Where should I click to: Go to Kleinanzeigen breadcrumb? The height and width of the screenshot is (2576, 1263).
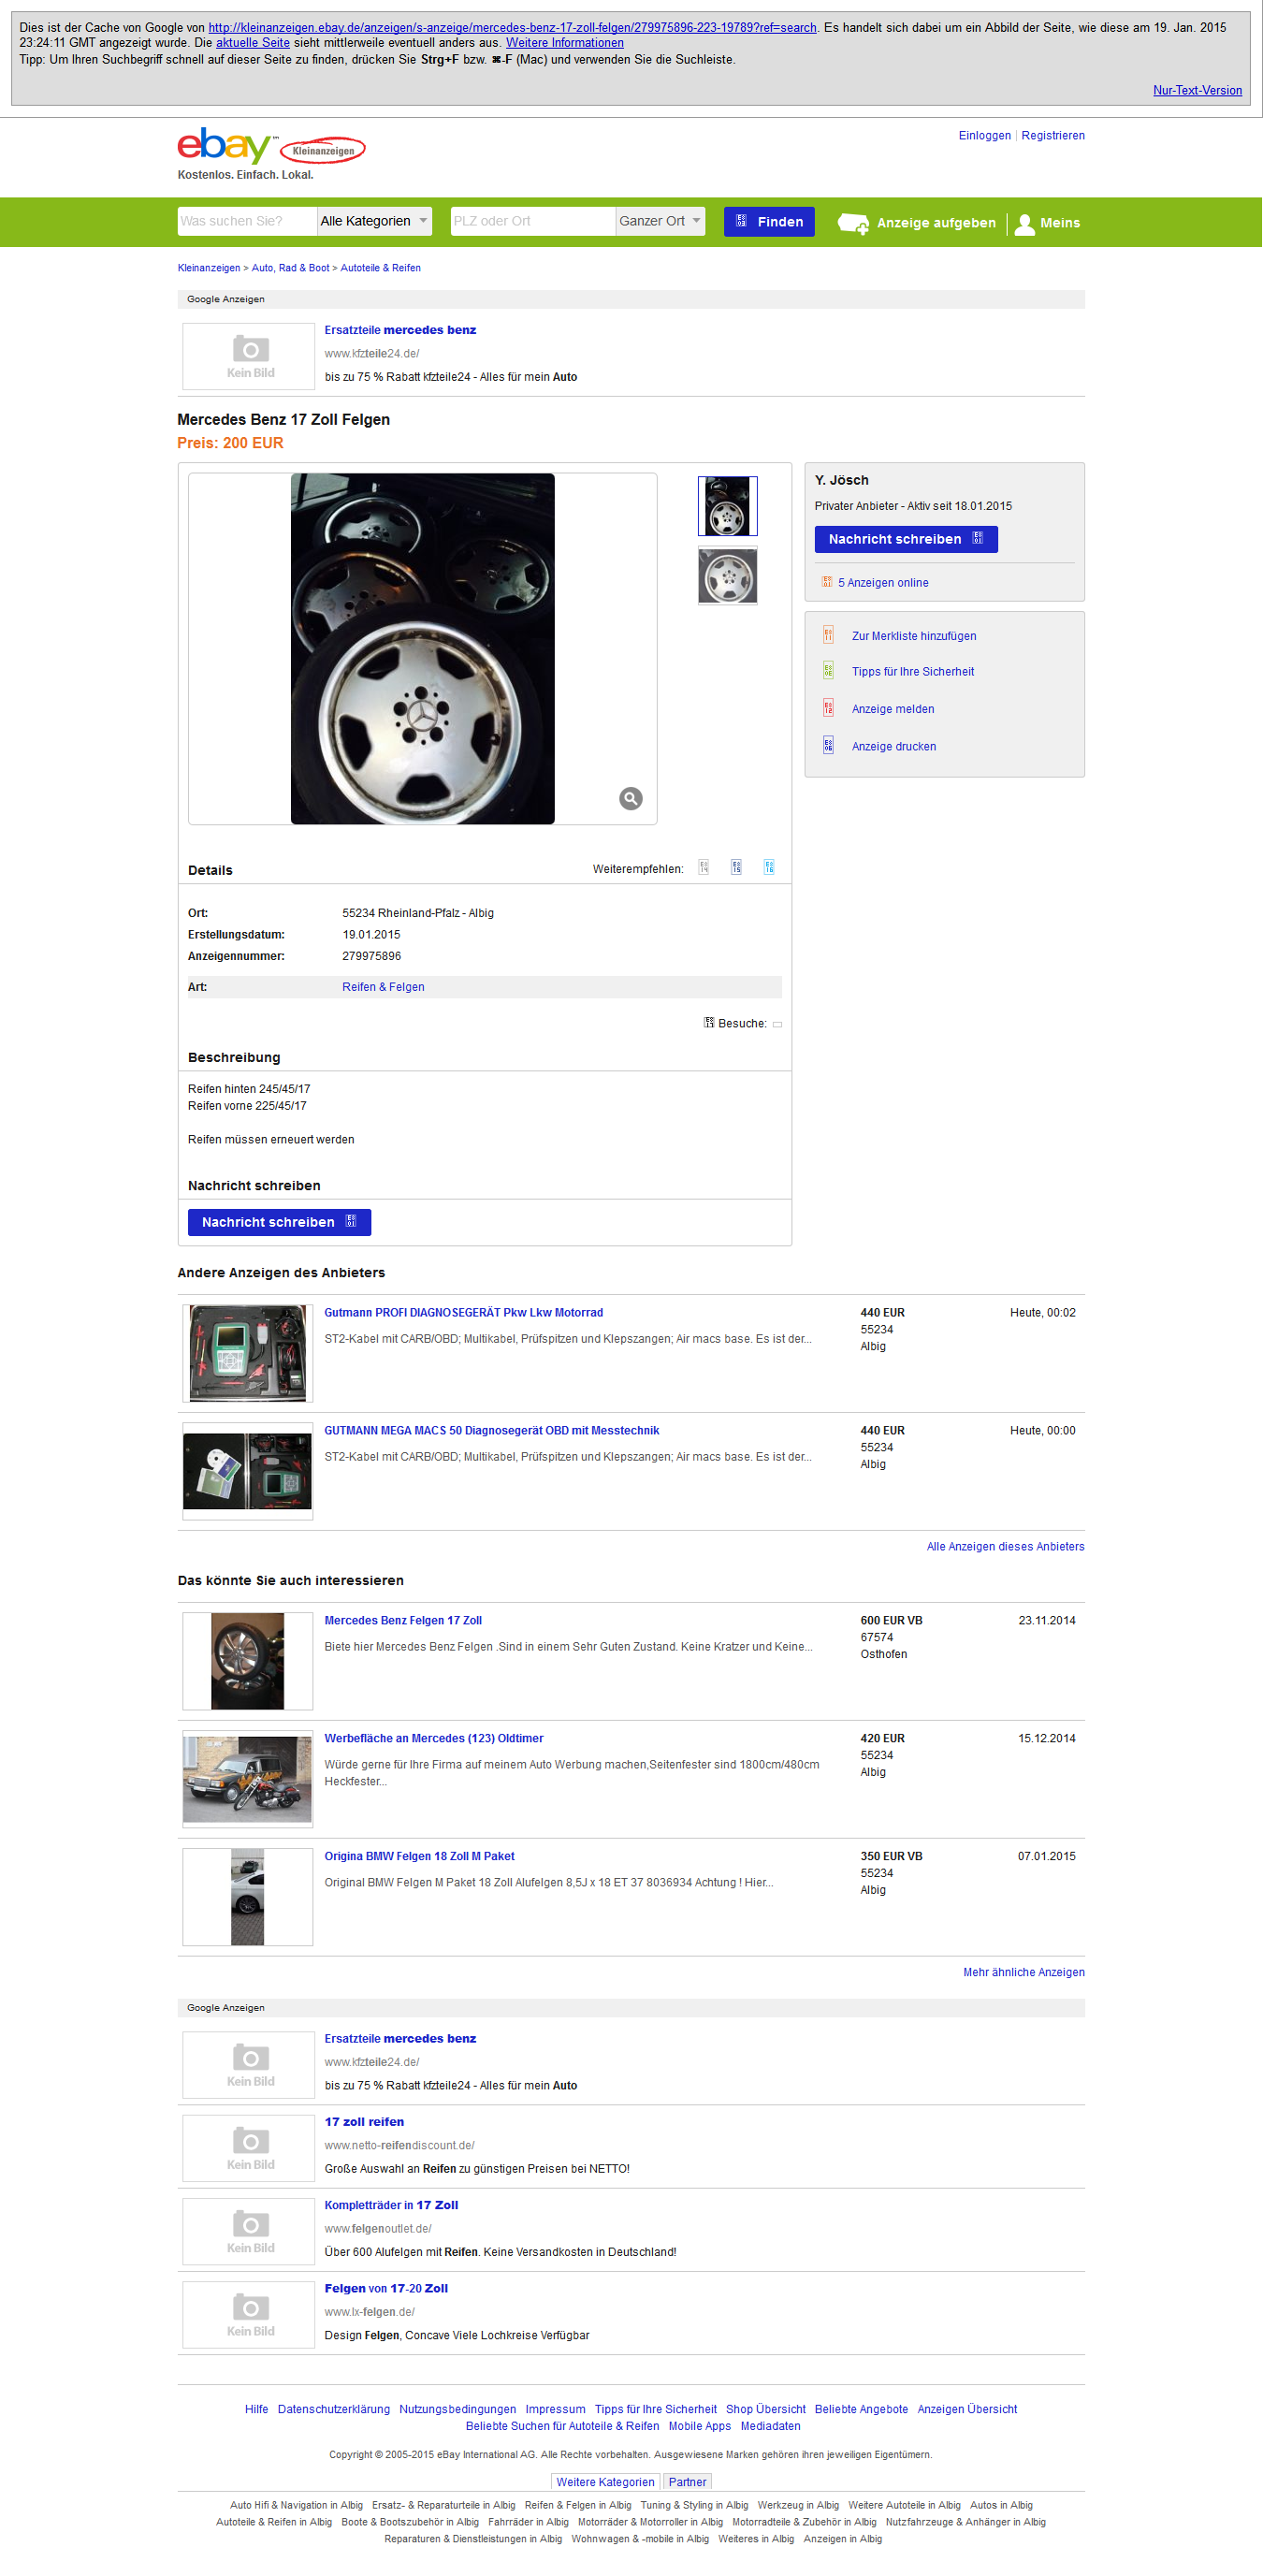pyautogui.click(x=208, y=268)
